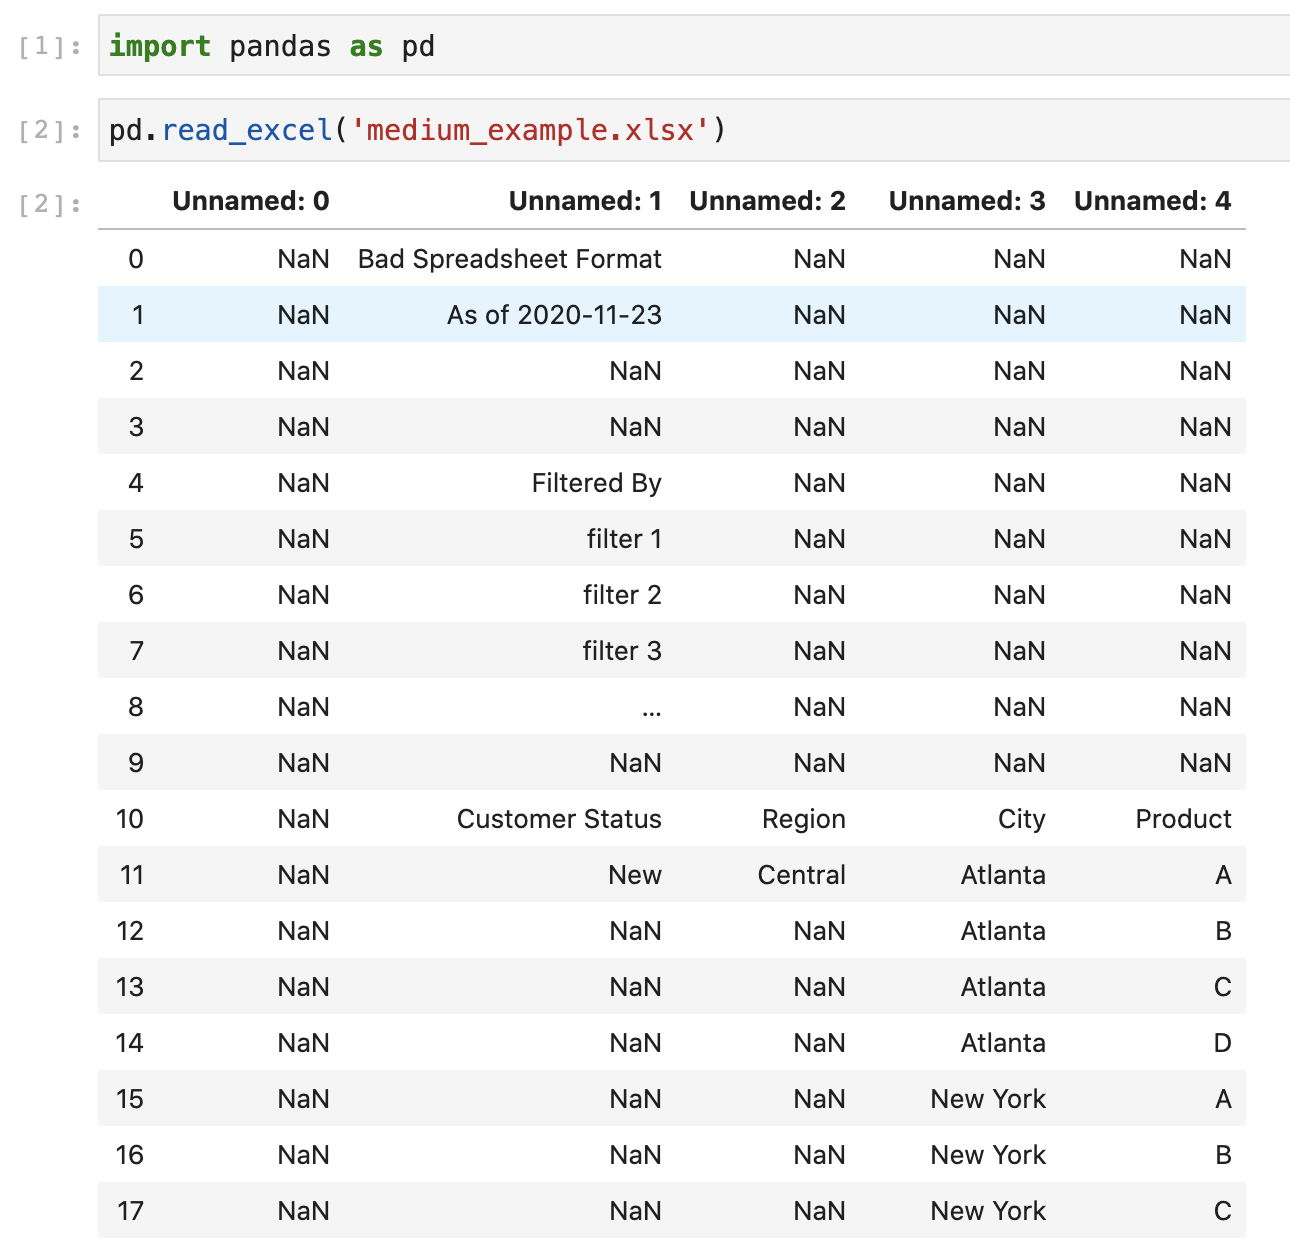The width and height of the screenshot is (1290, 1250).
Task: Click the 'Atlanta' city cell in row 11
Action: (x=1003, y=874)
